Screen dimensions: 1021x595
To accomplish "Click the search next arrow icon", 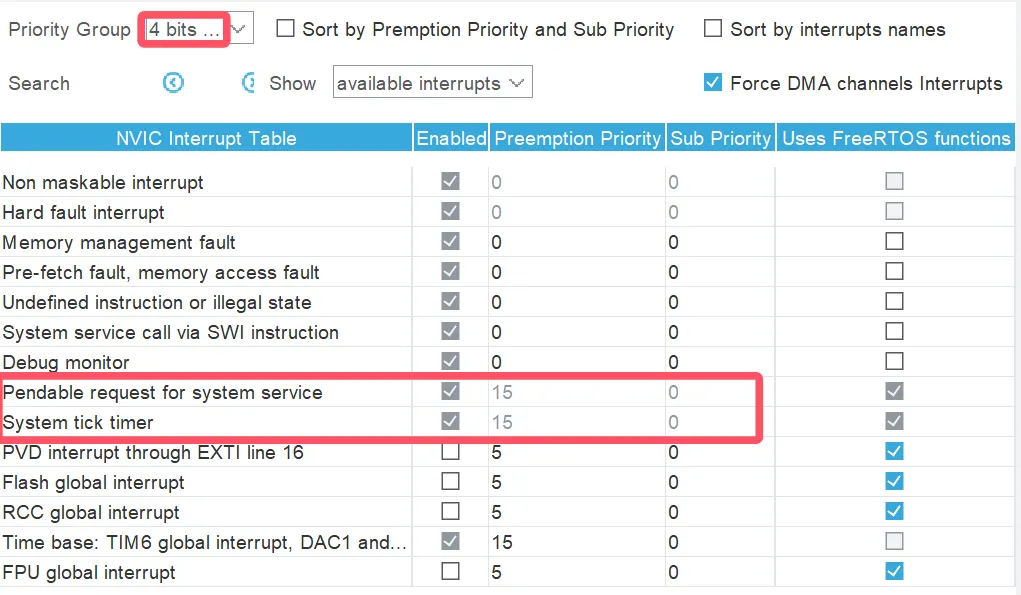I will point(249,83).
